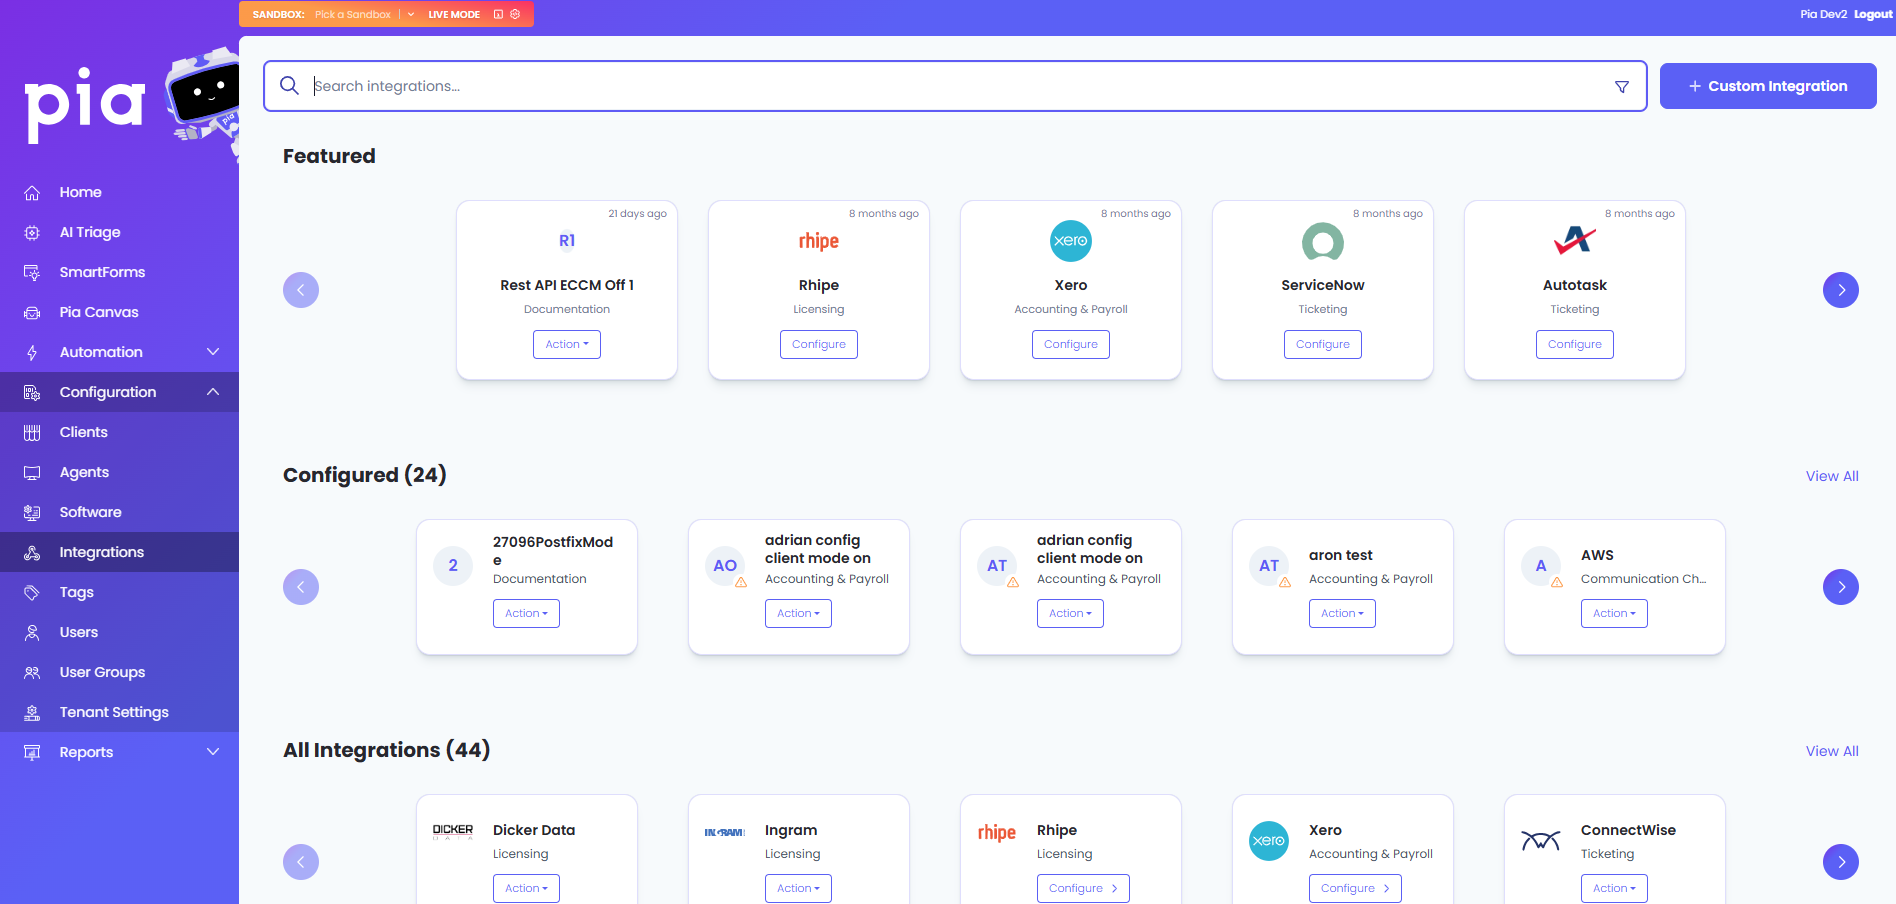Select the Users person icon
This screenshot has width=1896, height=904.
pyautogui.click(x=32, y=633)
